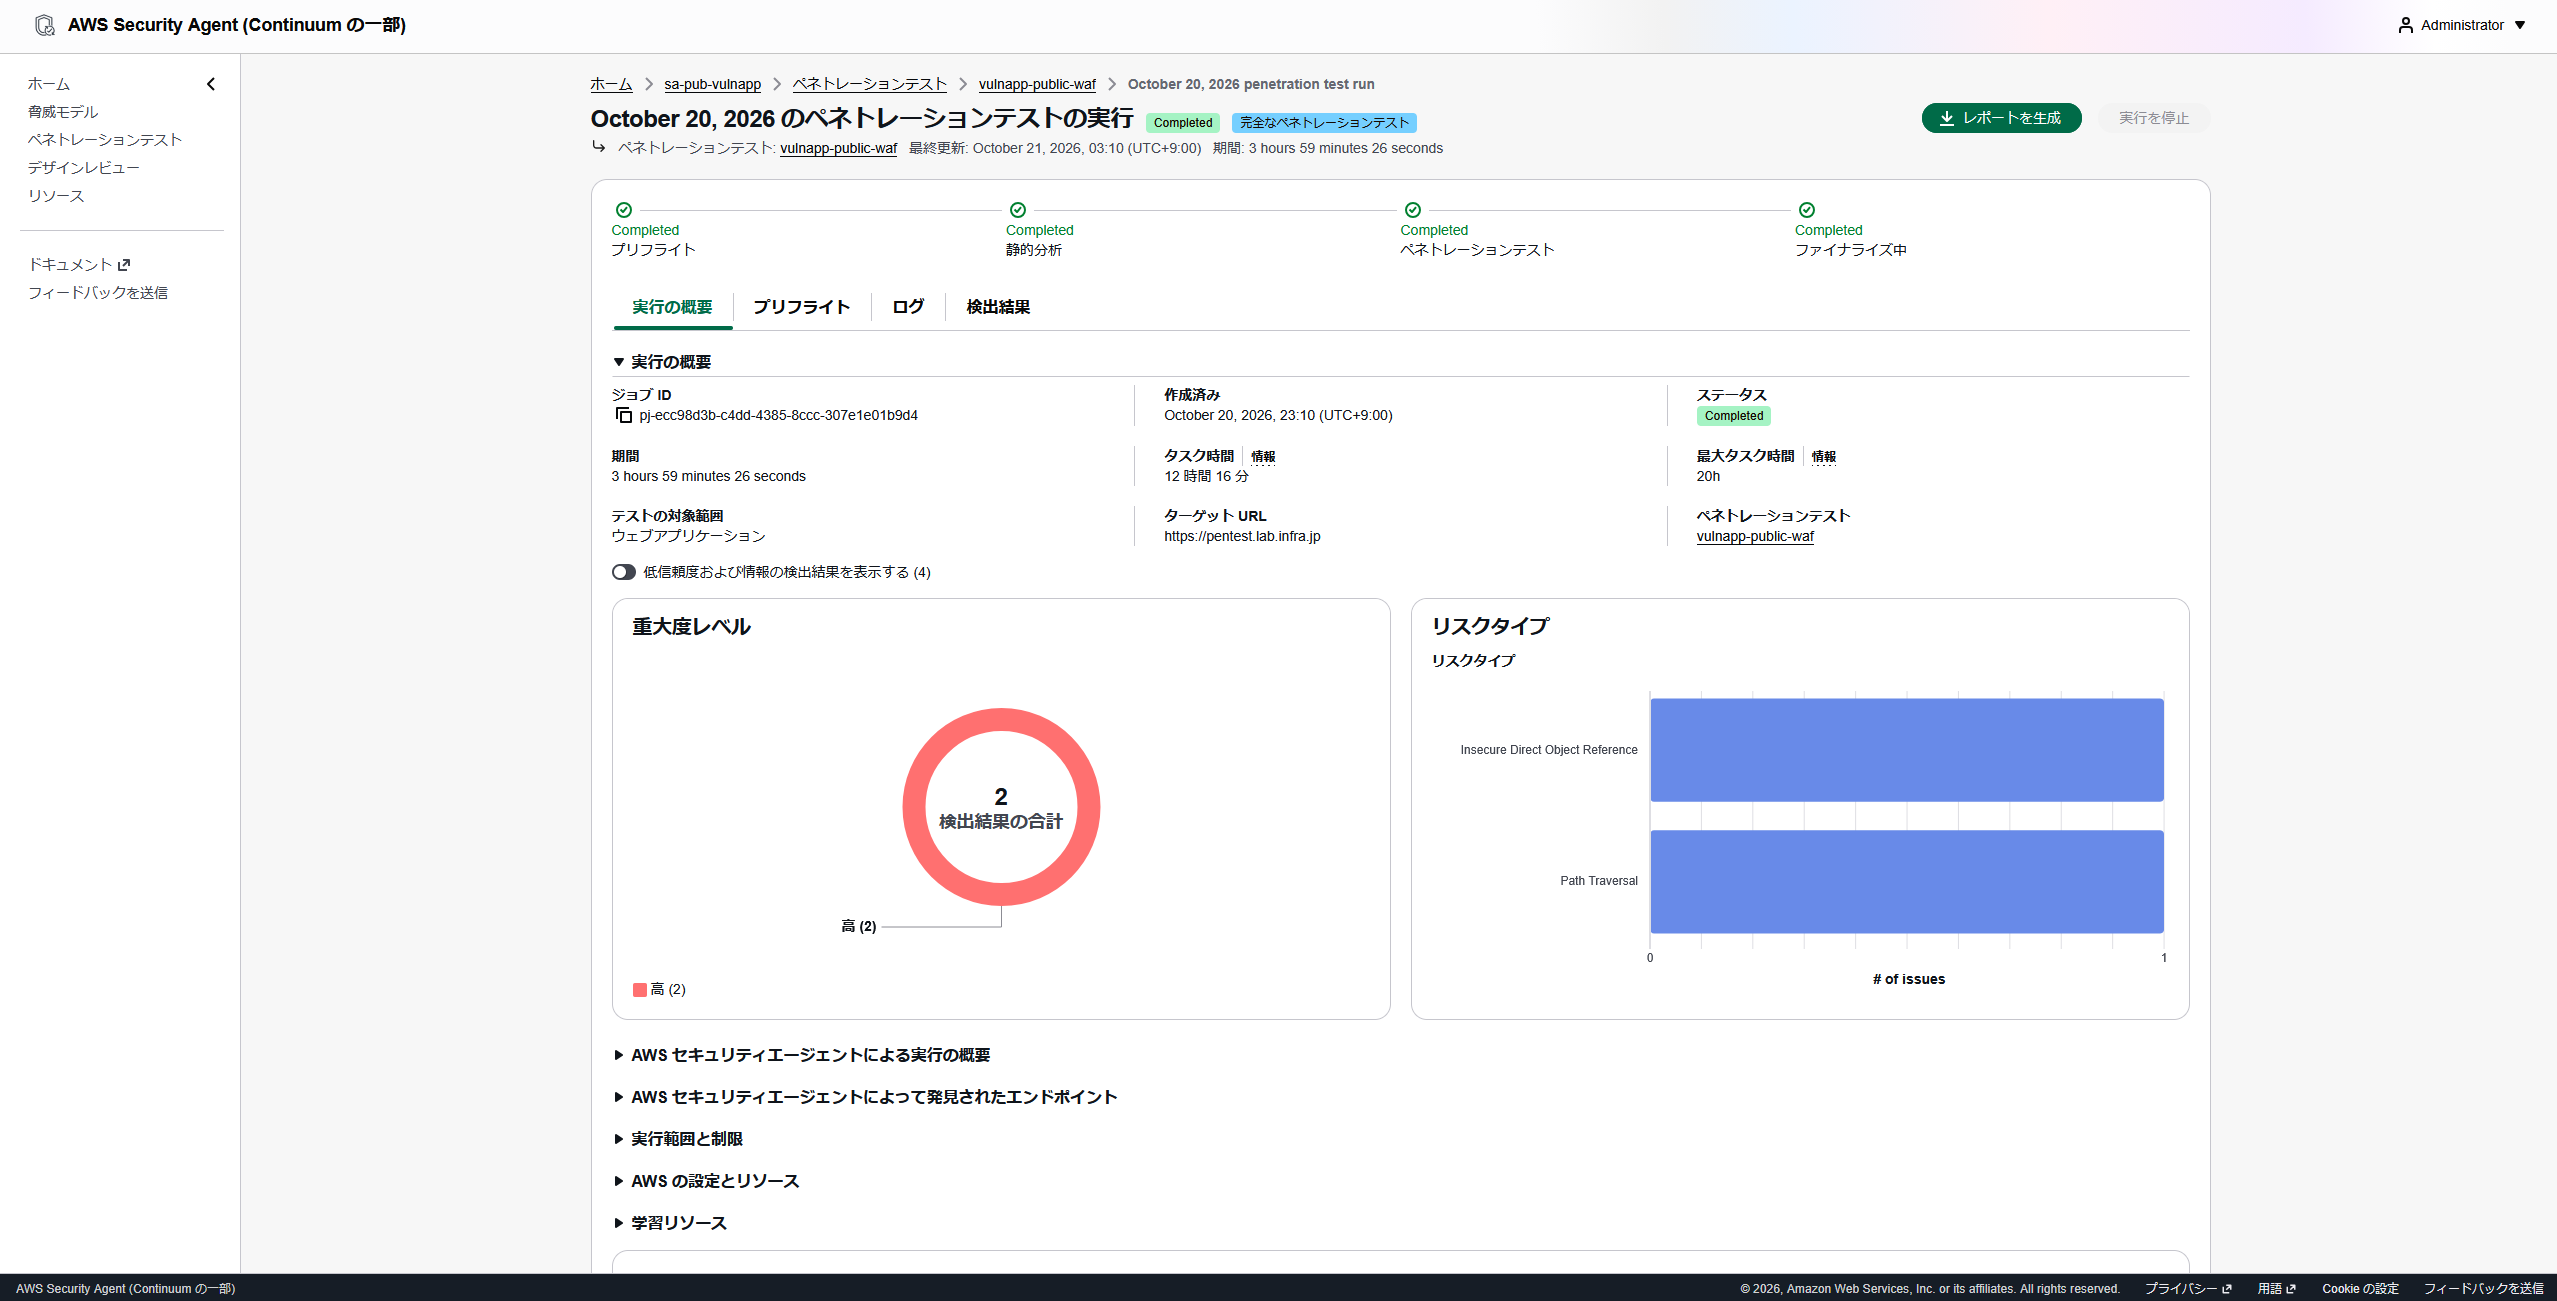The height and width of the screenshot is (1301, 2557).
Task: Open ペネトレーションテスト breadcrumb link
Action: click(x=869, y=84)
